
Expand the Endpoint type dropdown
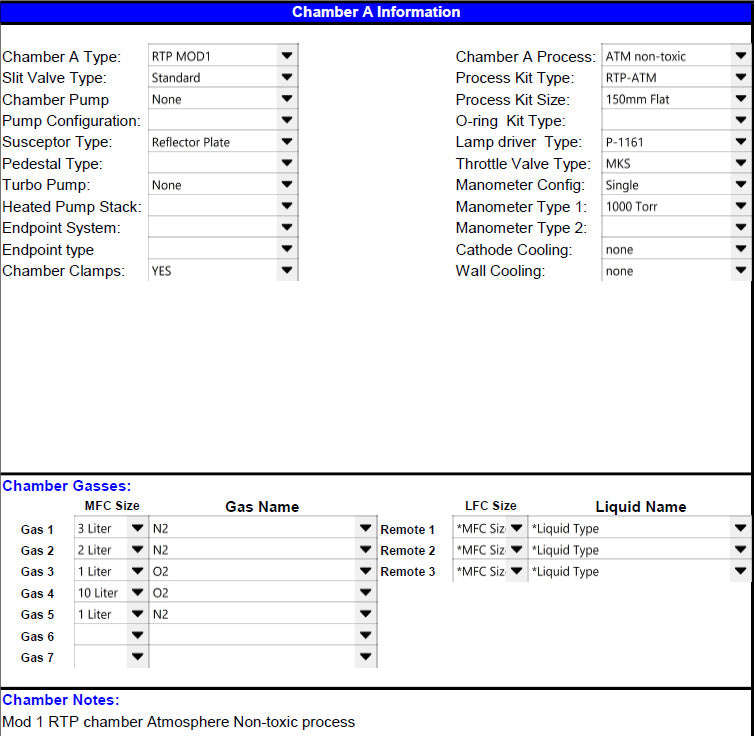coord(287,249)
